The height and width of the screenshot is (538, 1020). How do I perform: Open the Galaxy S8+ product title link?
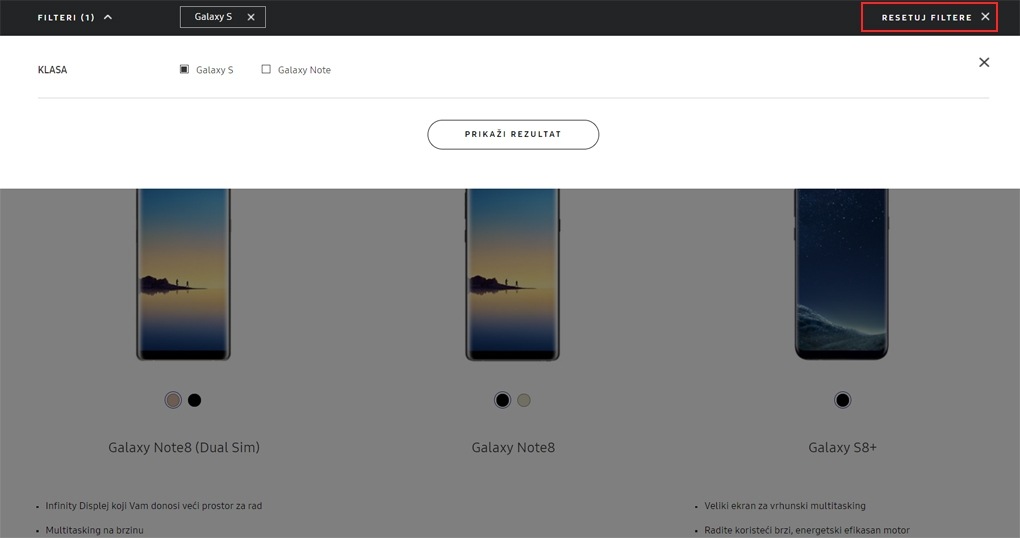842,448
